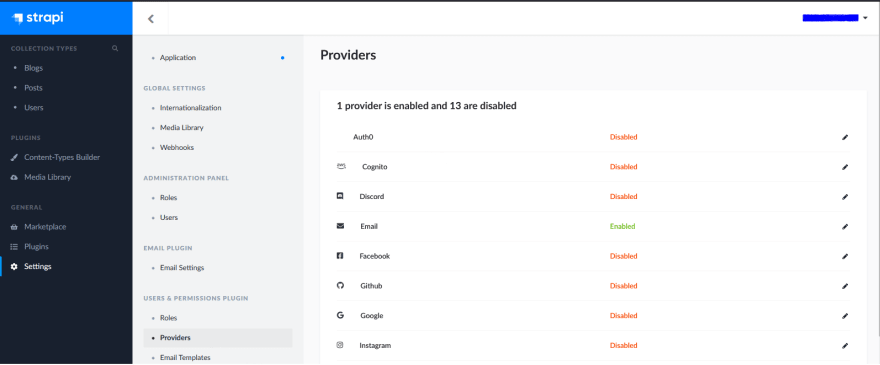The height and width of the screenshot is (365, 880).
Task: Click the Content-Types Builder brush icon
Action: pos(14,157)
